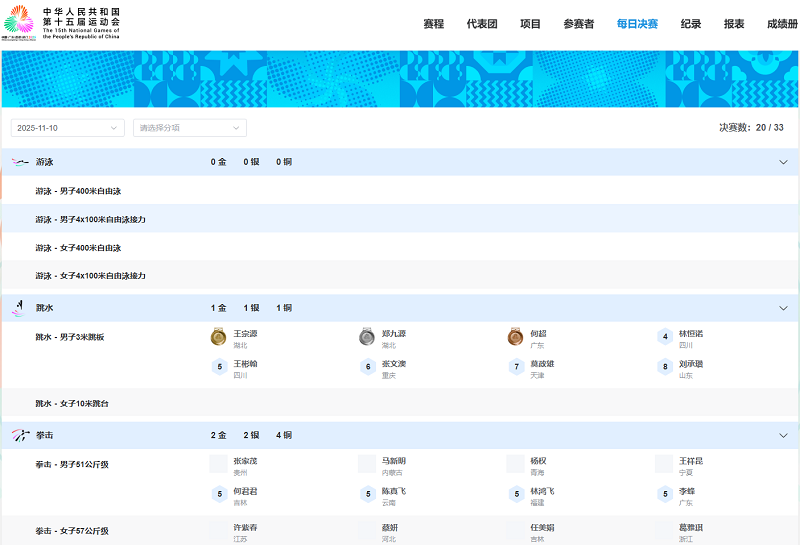Click the blue patterned header banner
This screenshot has height=545, width=800.
(x=400, y=79)
